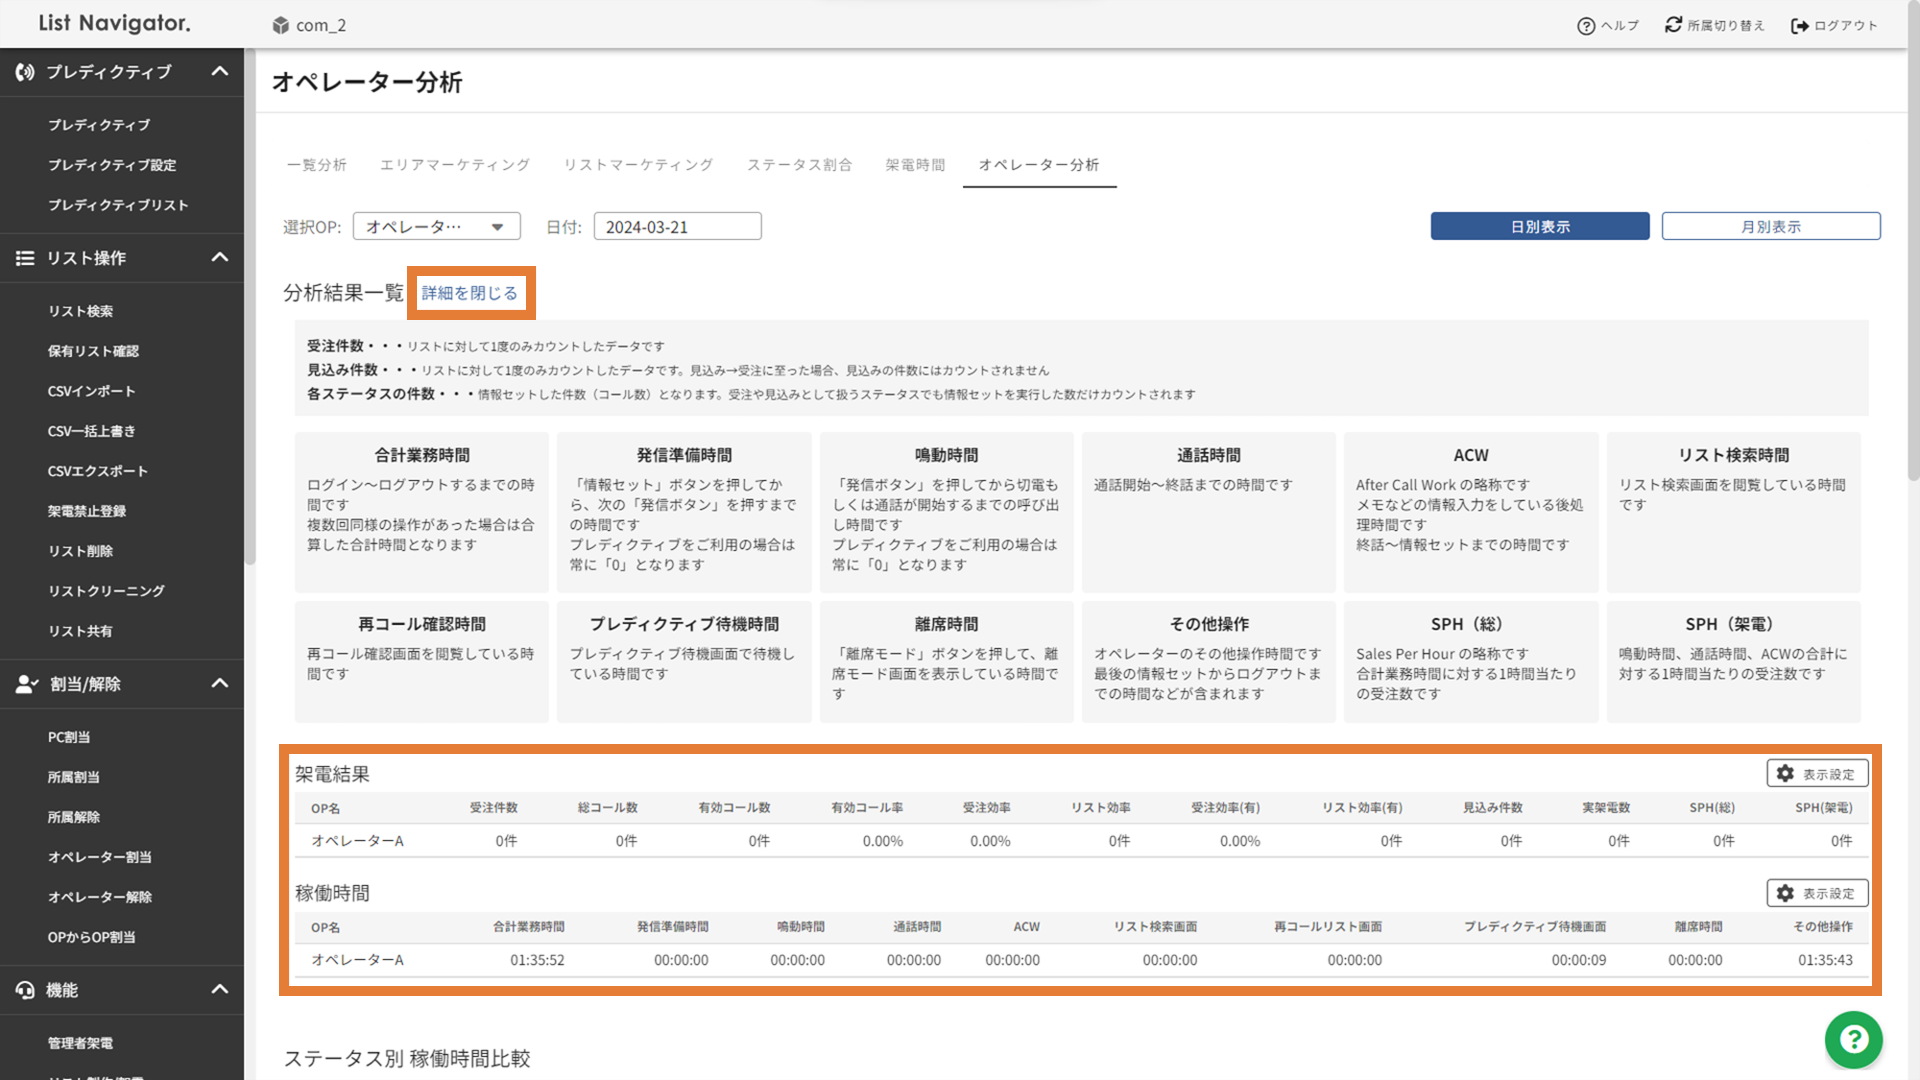1920x1080 pixels.
Task: Click the logout arrow icon
Action: click(x=1799, y=26)
